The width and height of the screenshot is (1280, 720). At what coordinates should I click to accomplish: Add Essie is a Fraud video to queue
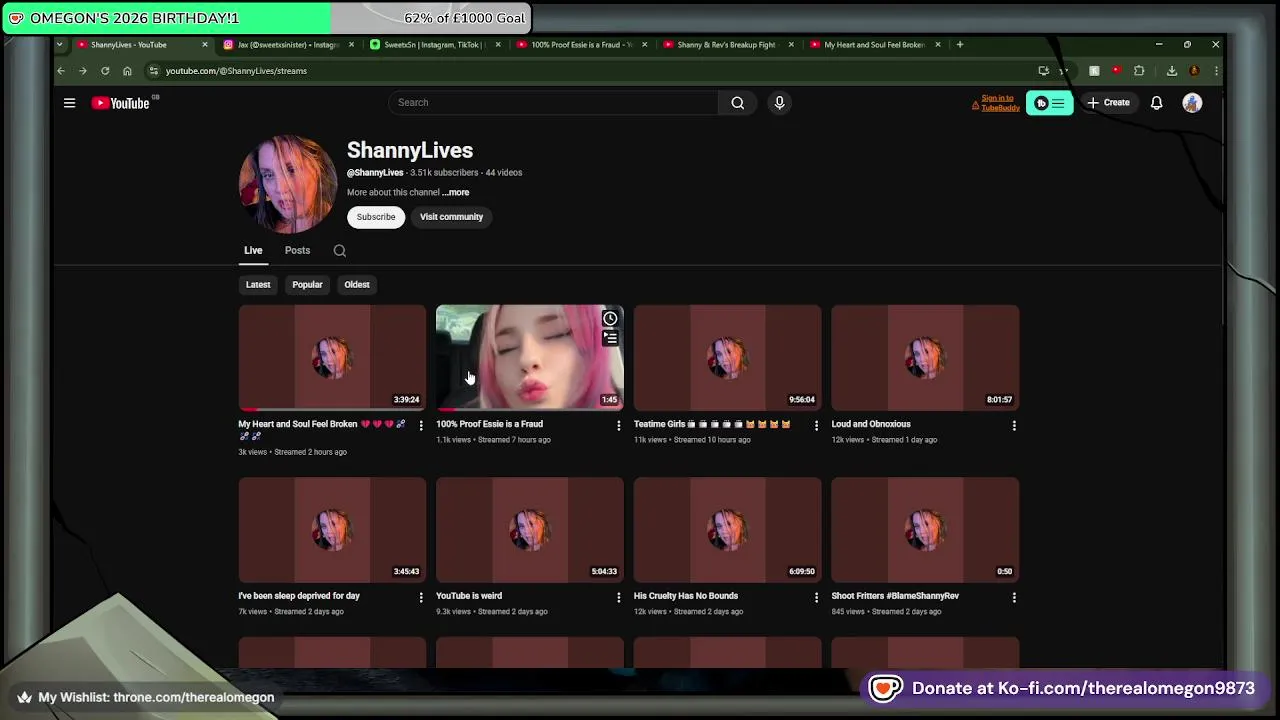(610, 339)
